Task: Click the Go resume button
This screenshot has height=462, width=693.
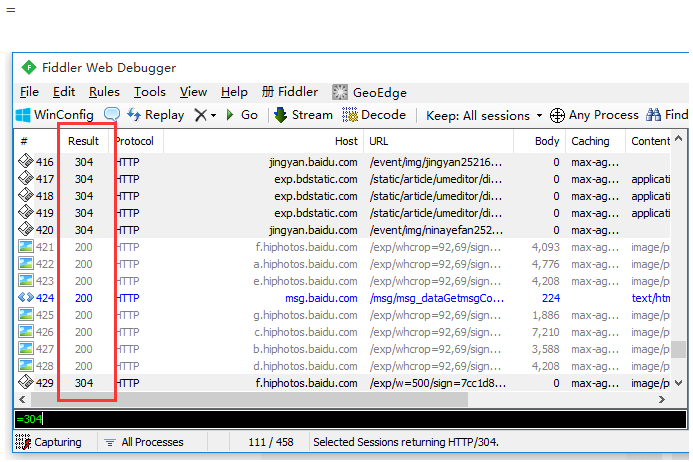Action: pyautogui.click(x=242, y=115)
